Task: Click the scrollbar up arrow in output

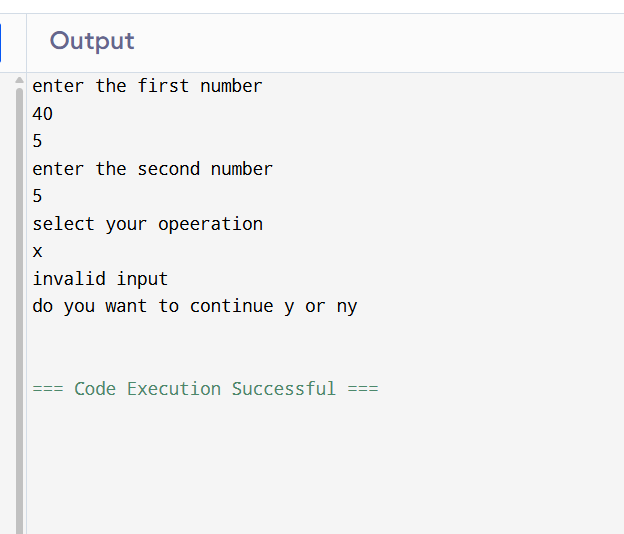Action: click(x=18, y=81)
